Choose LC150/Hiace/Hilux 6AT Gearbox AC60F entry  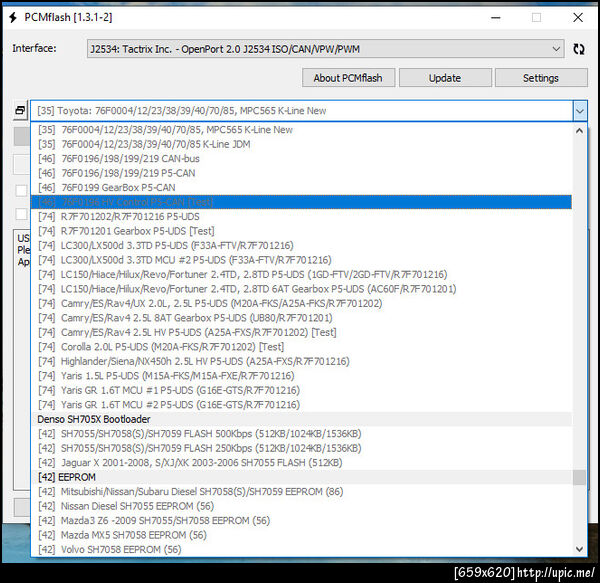(x=301, y=289)
